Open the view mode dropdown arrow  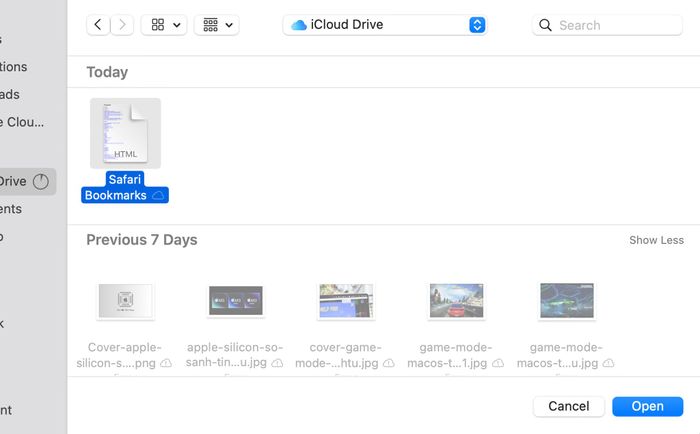pos(177,25)
